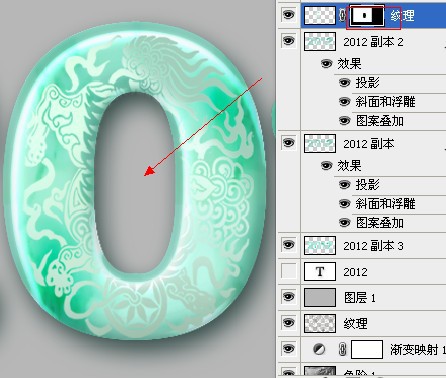Hide the 图层 1 layer
This screenshot has width=446, height=378.
click(288, 296)
